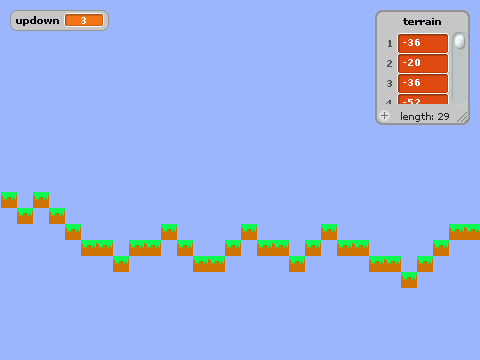The height and width of the screenshot is (360, 480).
Task: Click the 'updown' variable label
Action: [x=37, y=21]
